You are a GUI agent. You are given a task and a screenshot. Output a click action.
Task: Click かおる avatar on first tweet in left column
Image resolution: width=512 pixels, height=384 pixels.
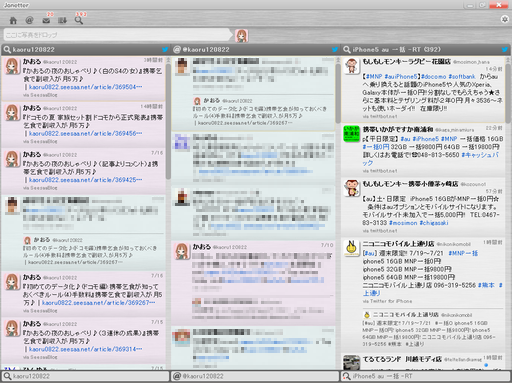pos(12,66)
